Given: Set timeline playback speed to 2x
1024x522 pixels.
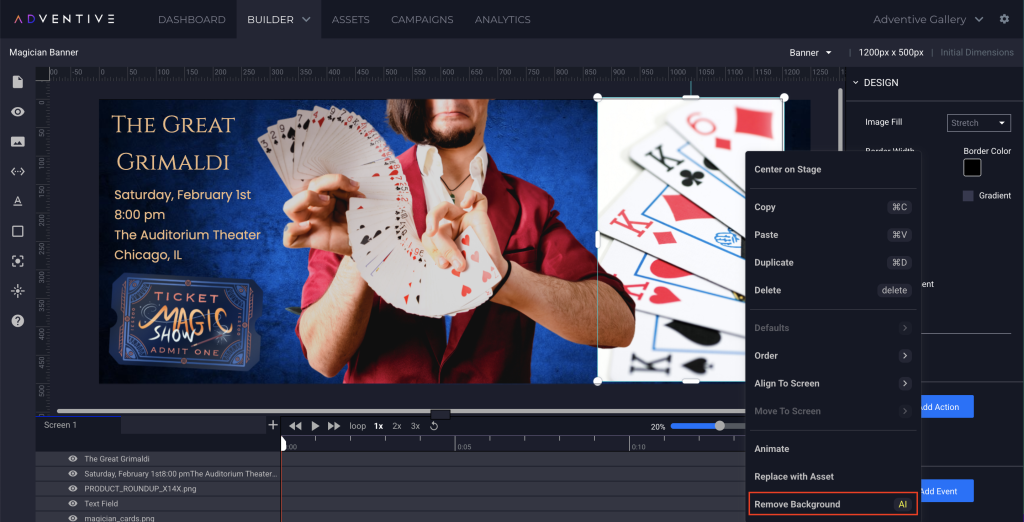Looking at the screenshot, I should pyautogui.click(x=397, y=426).
